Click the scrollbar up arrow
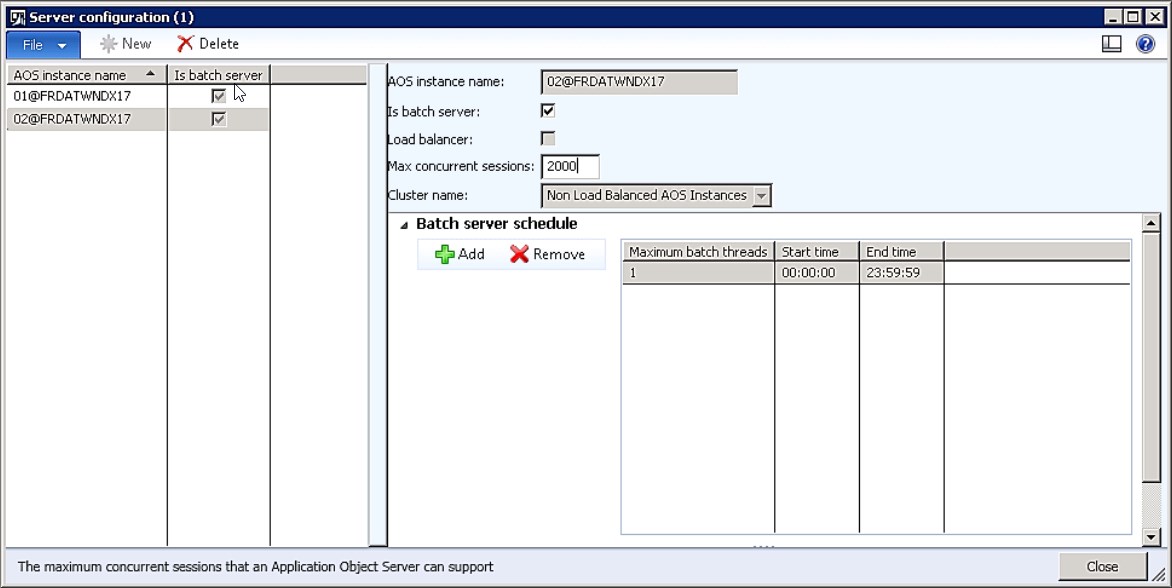The image size is (1172, 588). (1151, 223)
